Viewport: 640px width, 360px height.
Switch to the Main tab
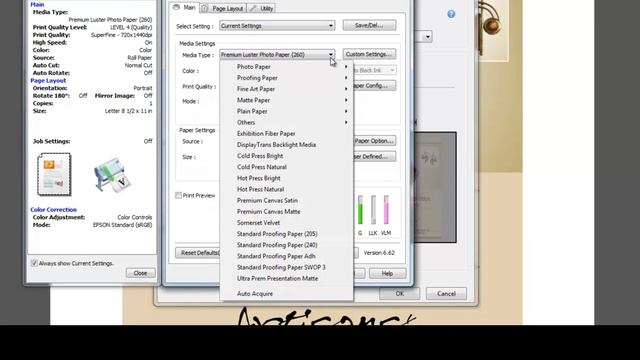pos(184,8)
